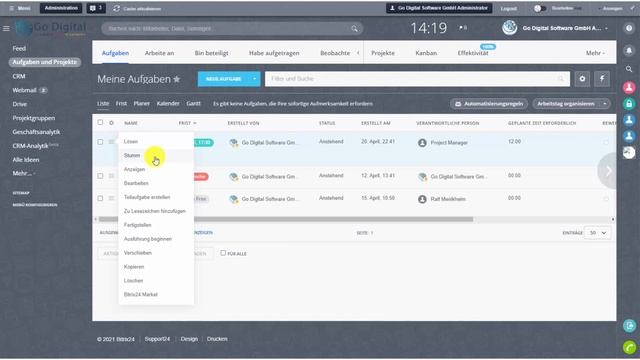Viewport: 640px width, 360px height.
Task: Sort by the Frist column header
Action: (x=187, y=123)
